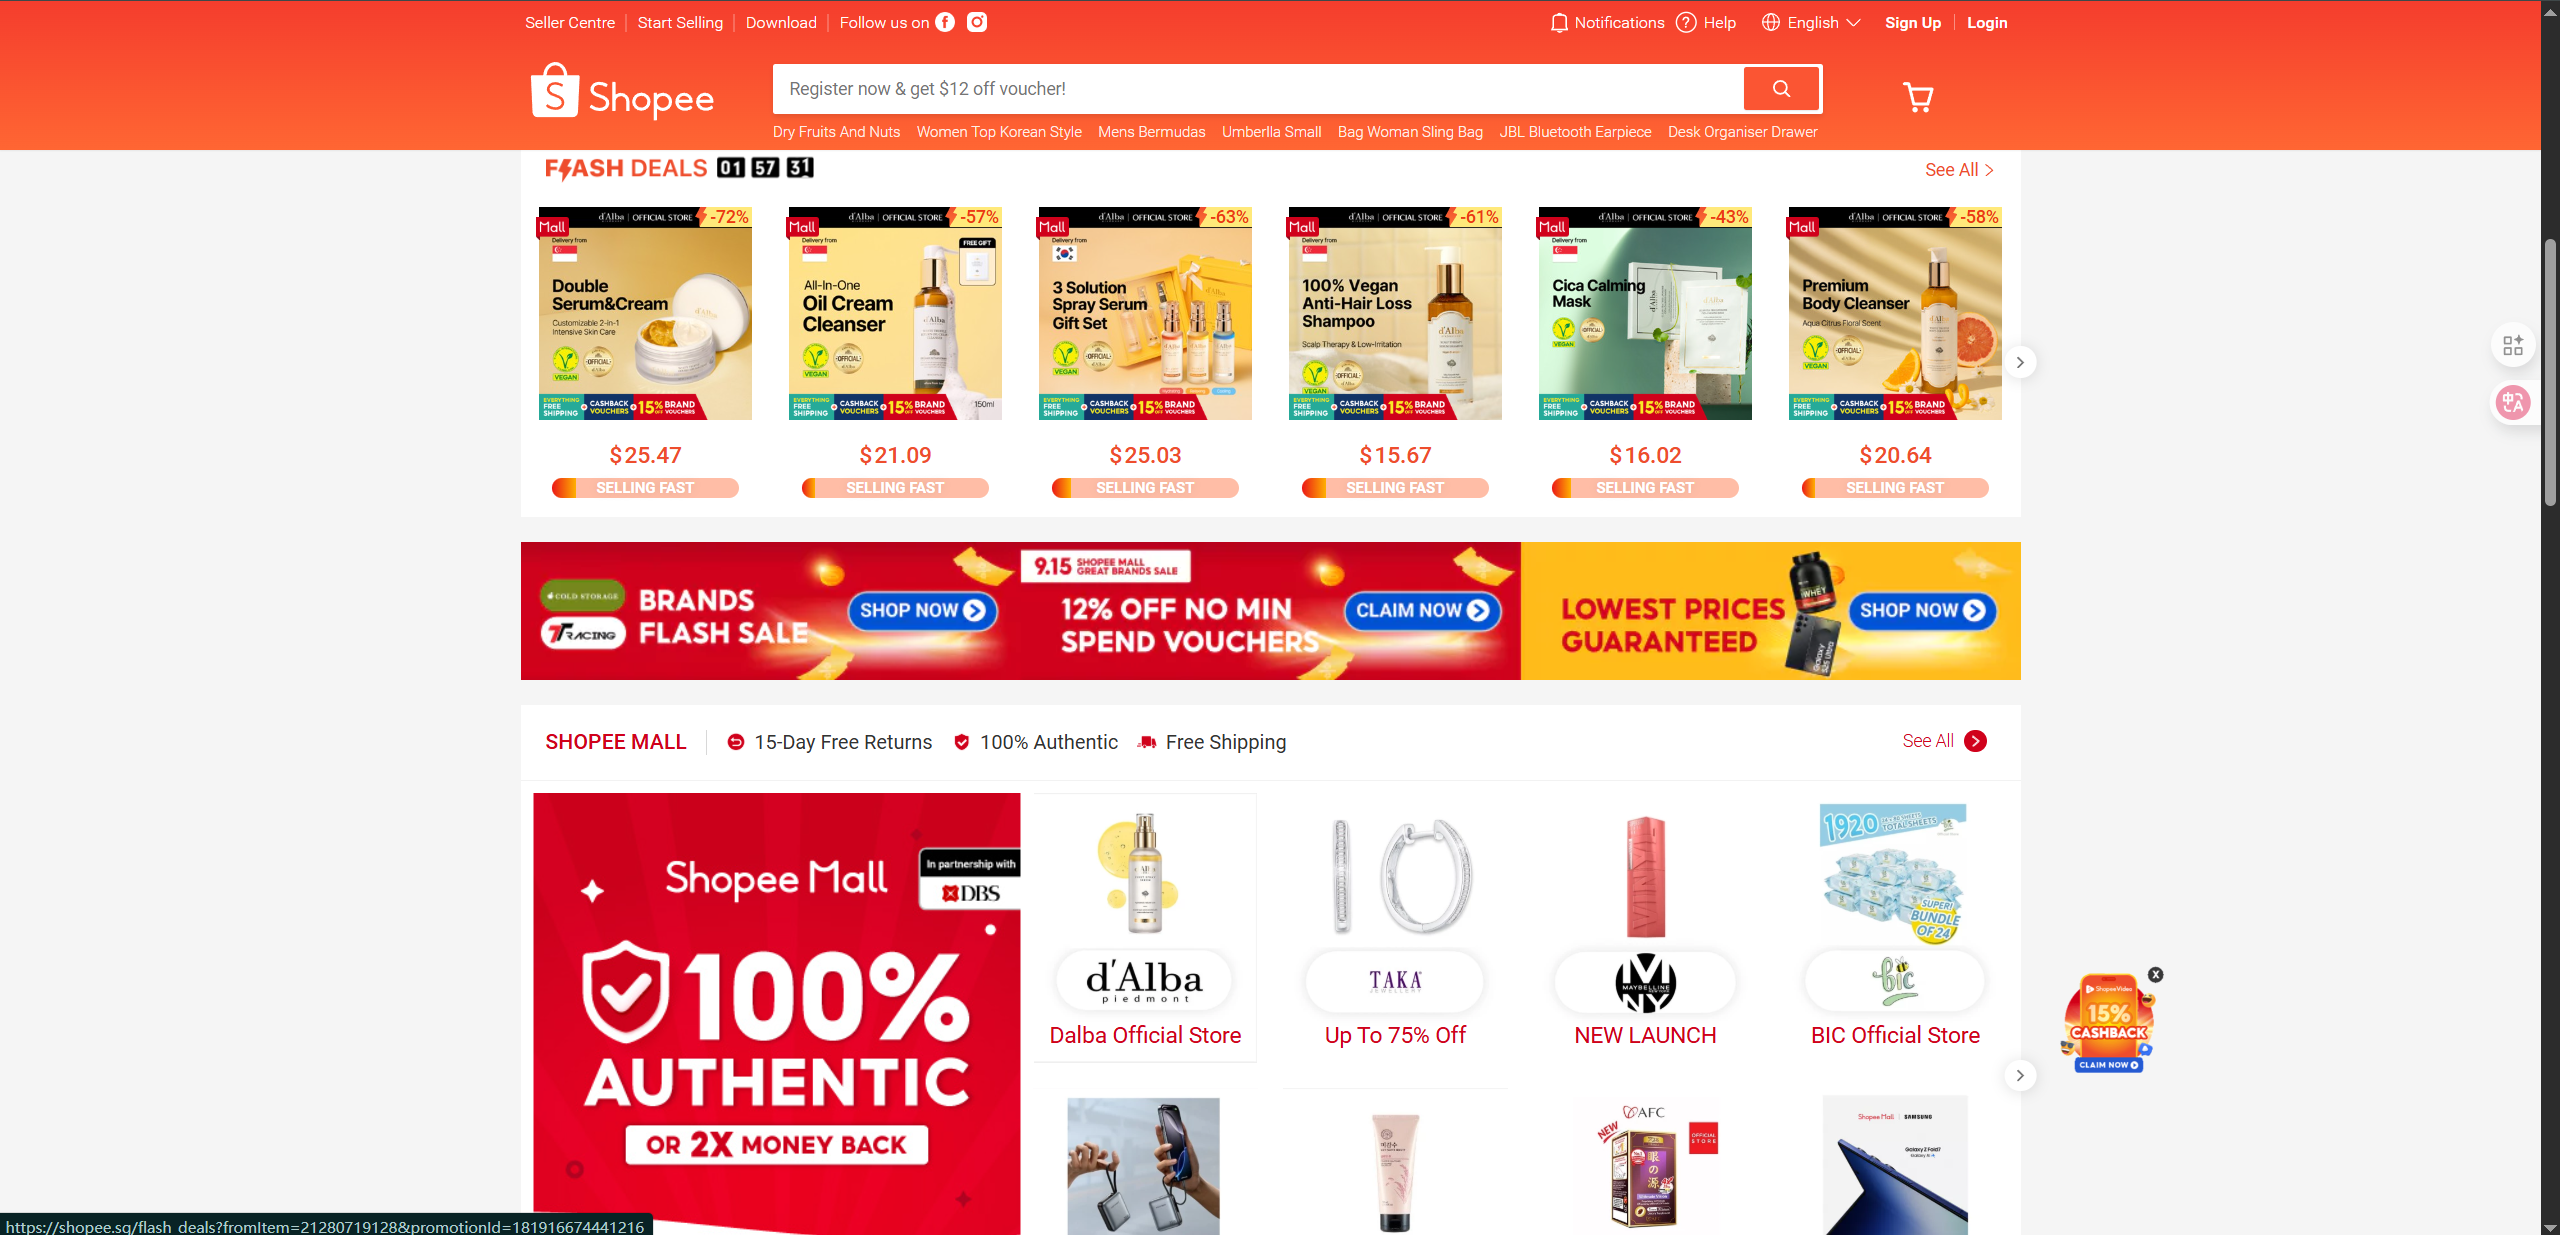Screen dimensions: 2560x1235
Task: Show next Flash Deals items arrow
Action: pyautogui.click(x=2020, y=362)
